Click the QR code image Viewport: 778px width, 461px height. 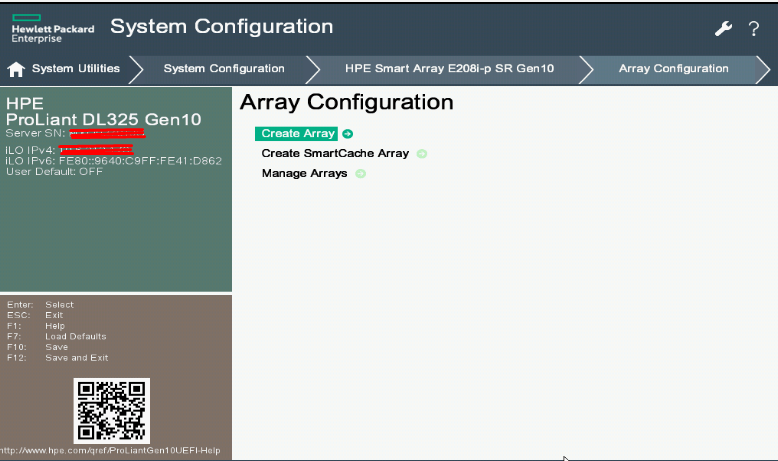[111, 411]
